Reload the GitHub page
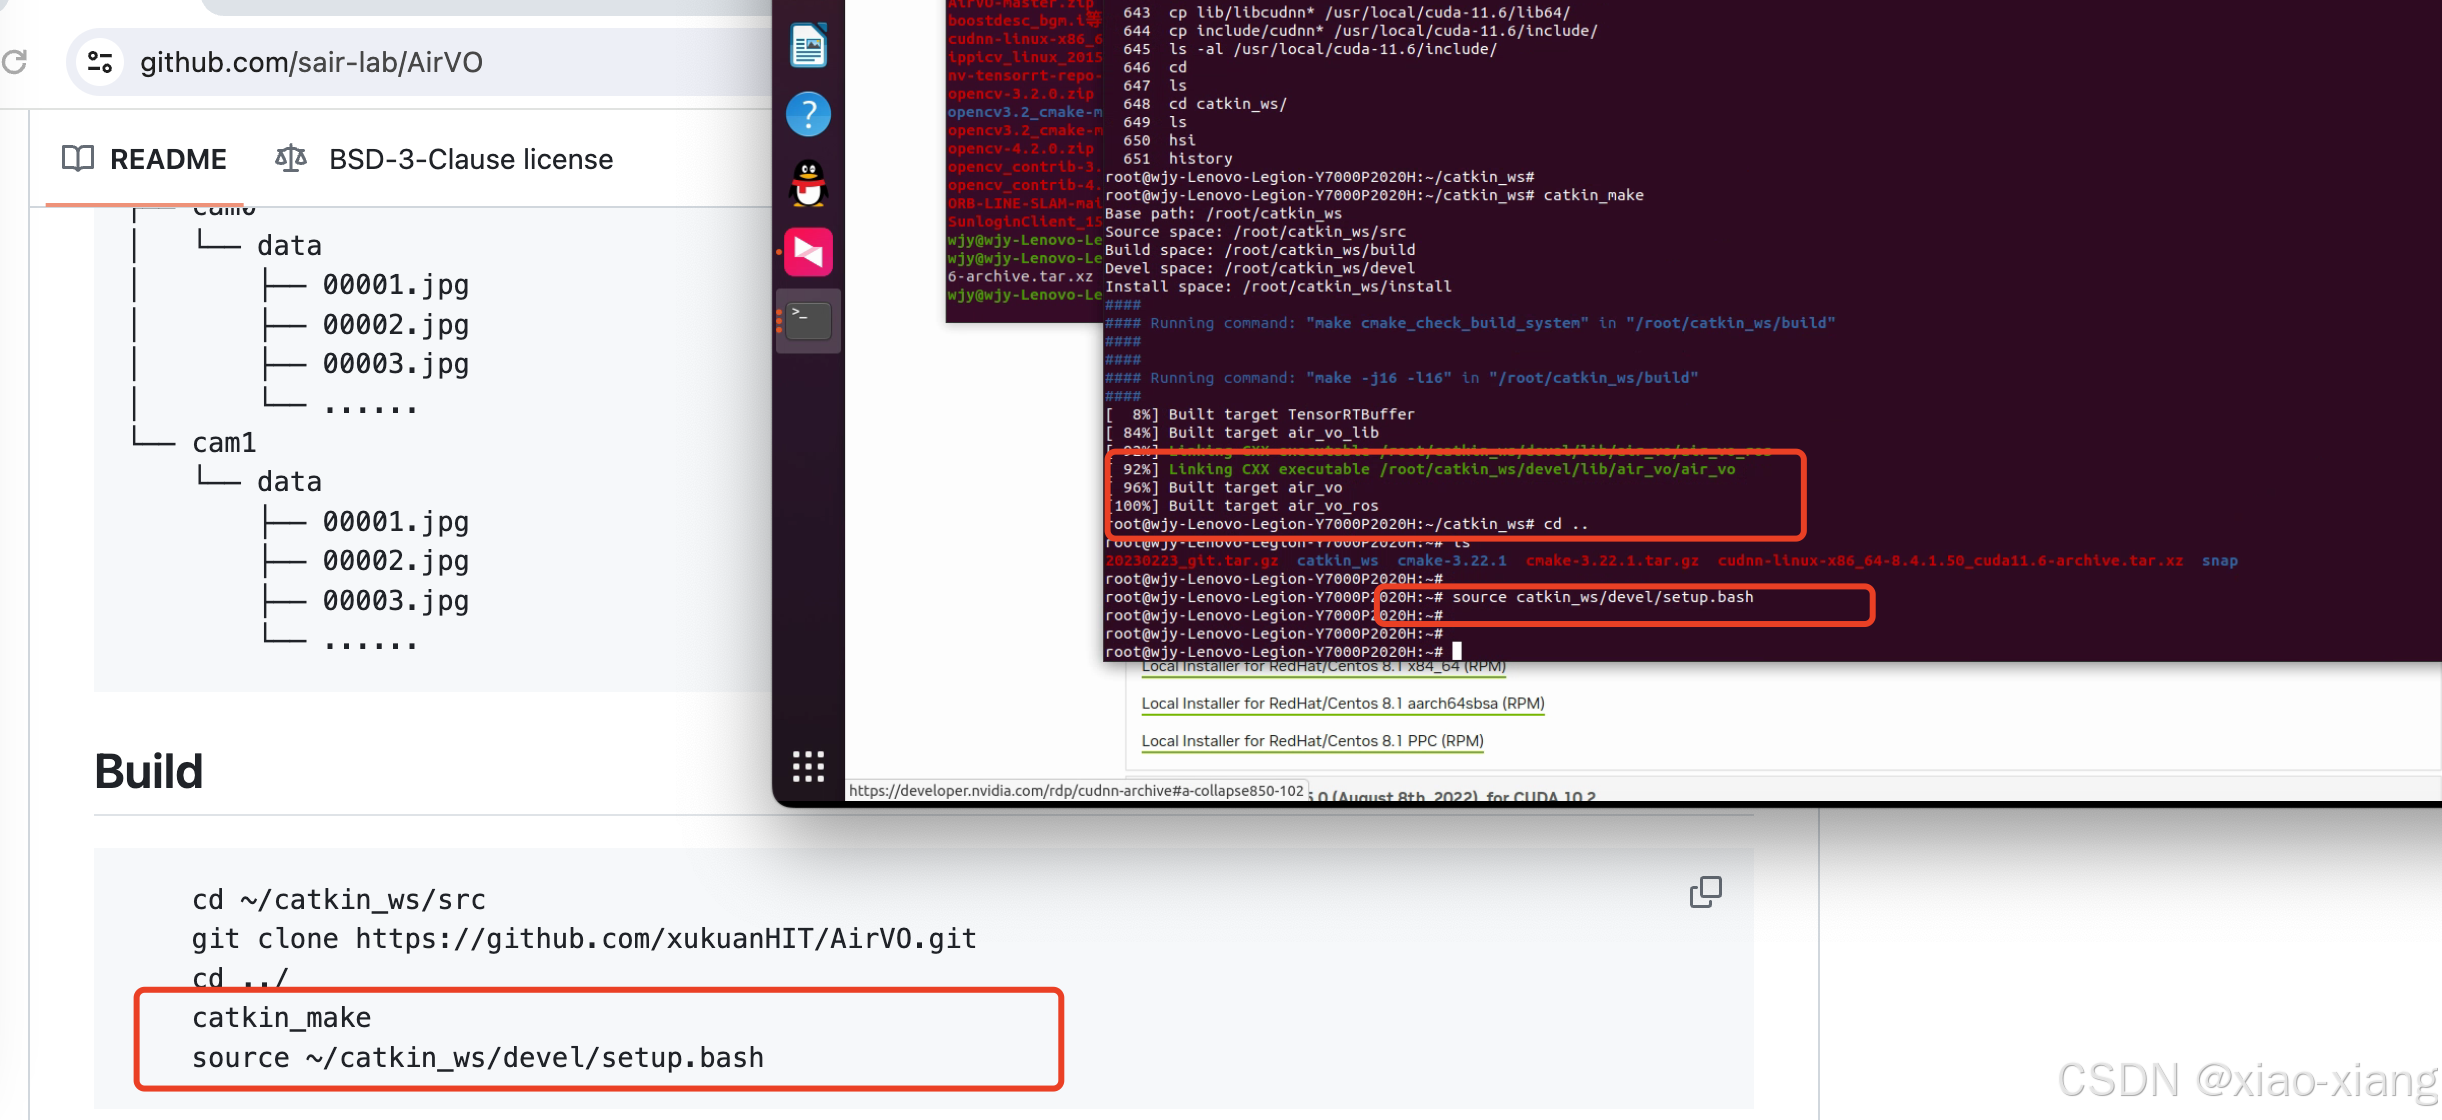Image resolution: width=2442 pixels, height=1120 pixels. coord(14,62)
